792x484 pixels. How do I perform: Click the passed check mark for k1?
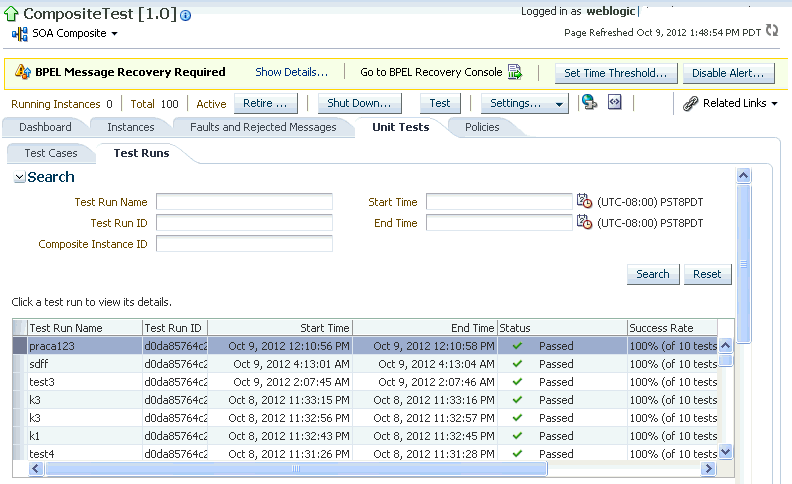(517, 436)
